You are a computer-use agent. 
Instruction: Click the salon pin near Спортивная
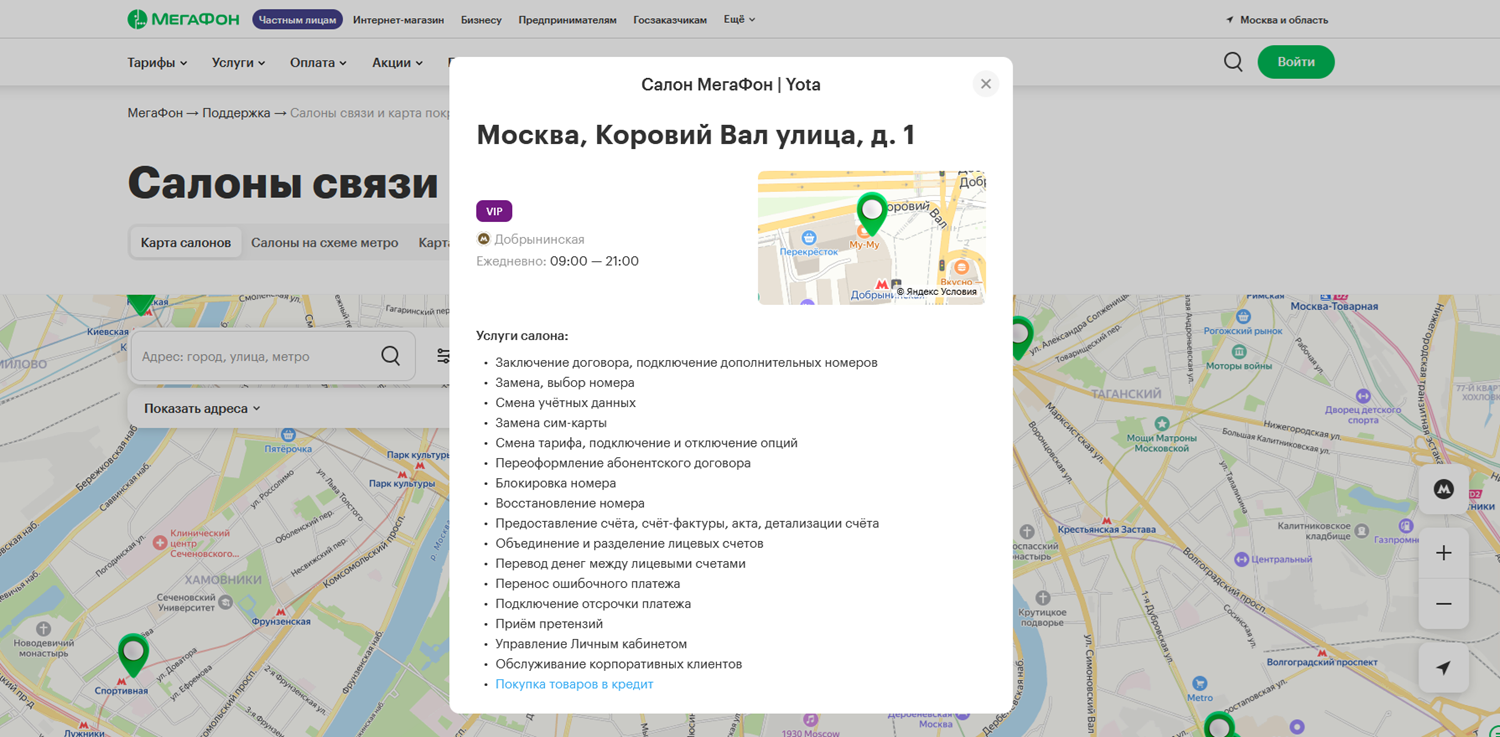[x=133, y=653]
